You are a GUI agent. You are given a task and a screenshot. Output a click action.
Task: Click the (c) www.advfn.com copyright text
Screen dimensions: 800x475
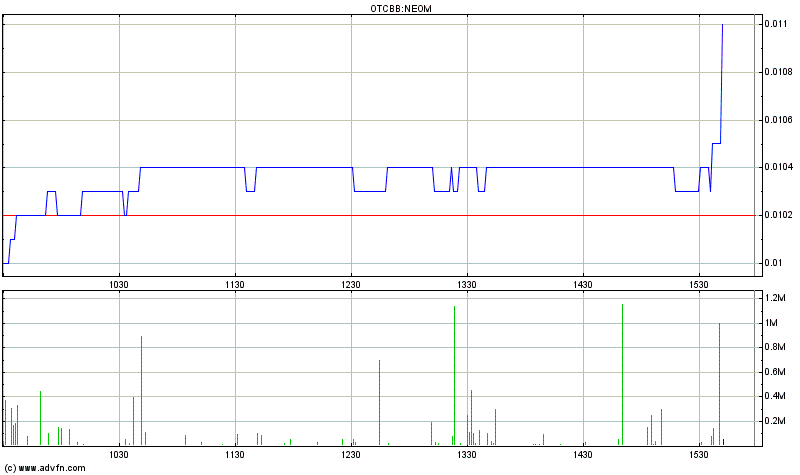click(x=45, y=468)
